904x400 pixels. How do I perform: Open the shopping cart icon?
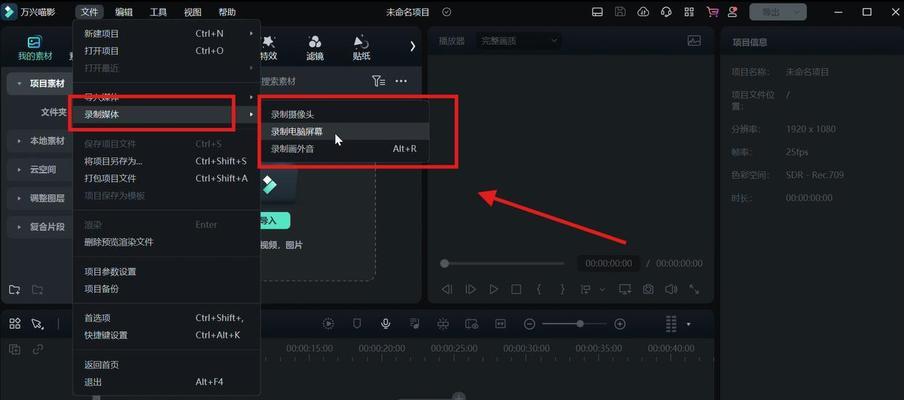pos(713,12)
